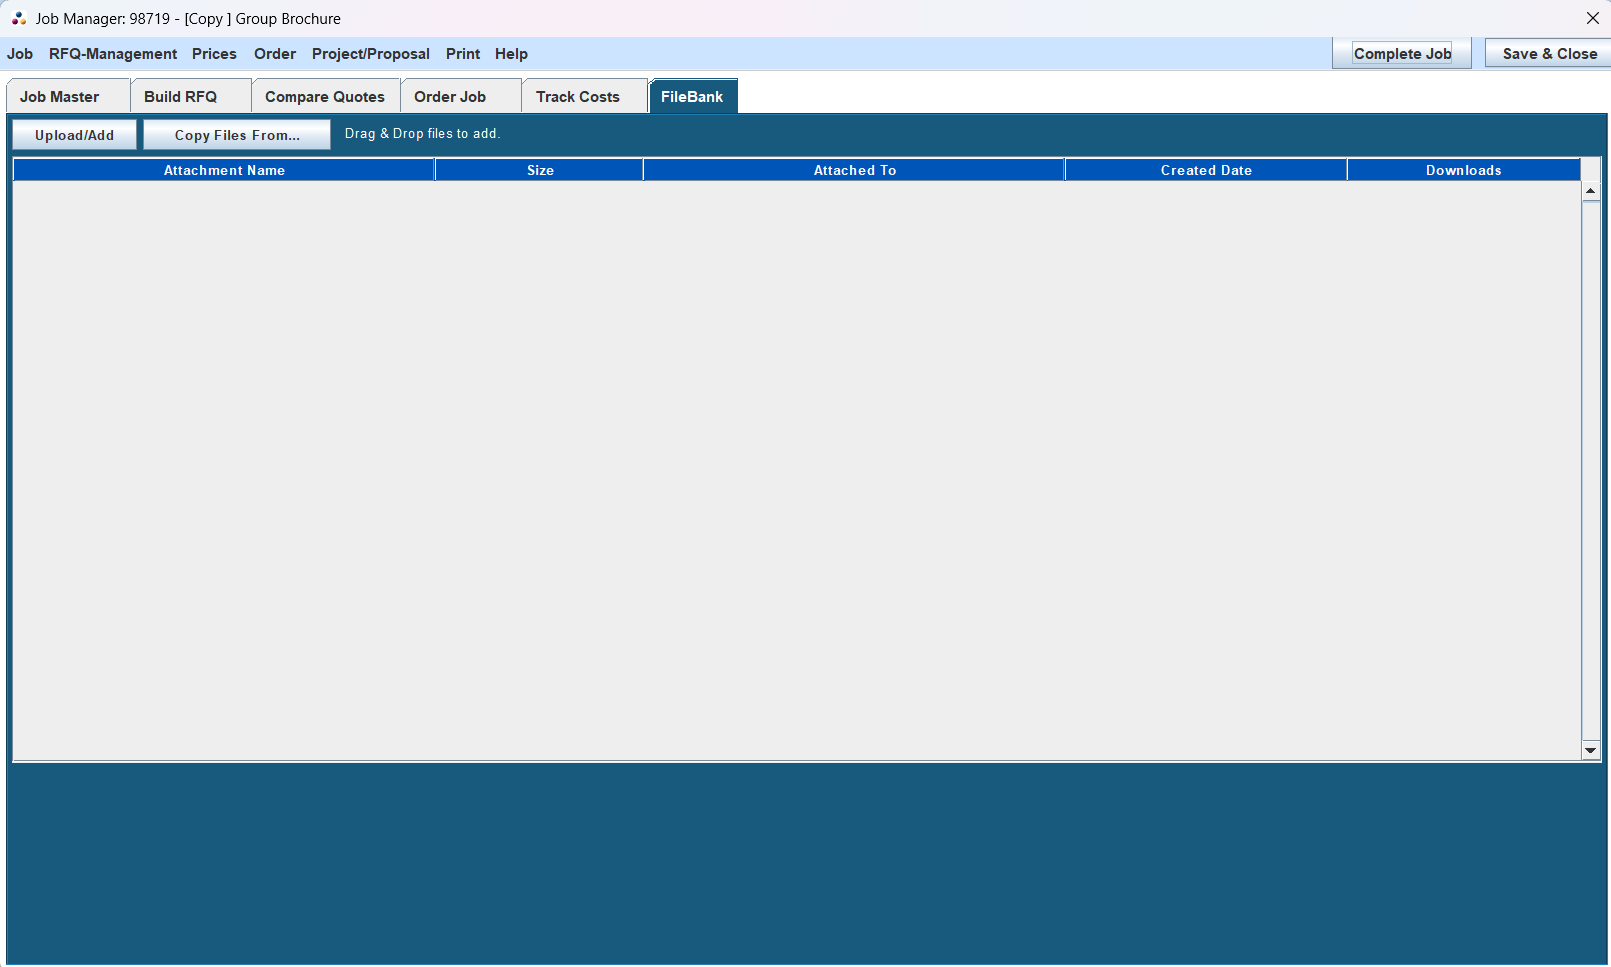The height and width of the screenshot is (967, 1611).
Task: Switch to the Track Costs tab
Action: point(576,96)
